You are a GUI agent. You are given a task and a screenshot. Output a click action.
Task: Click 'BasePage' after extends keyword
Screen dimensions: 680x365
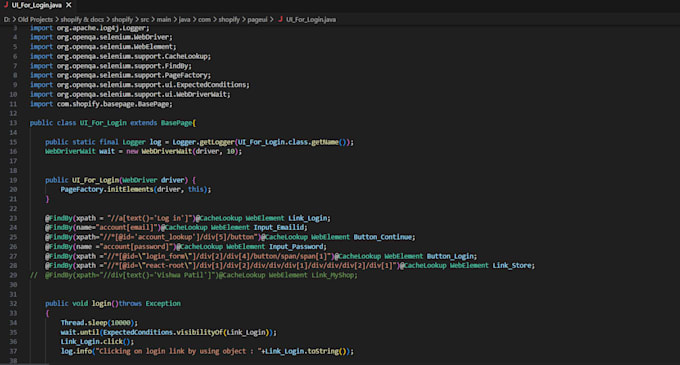pos(177,123)
